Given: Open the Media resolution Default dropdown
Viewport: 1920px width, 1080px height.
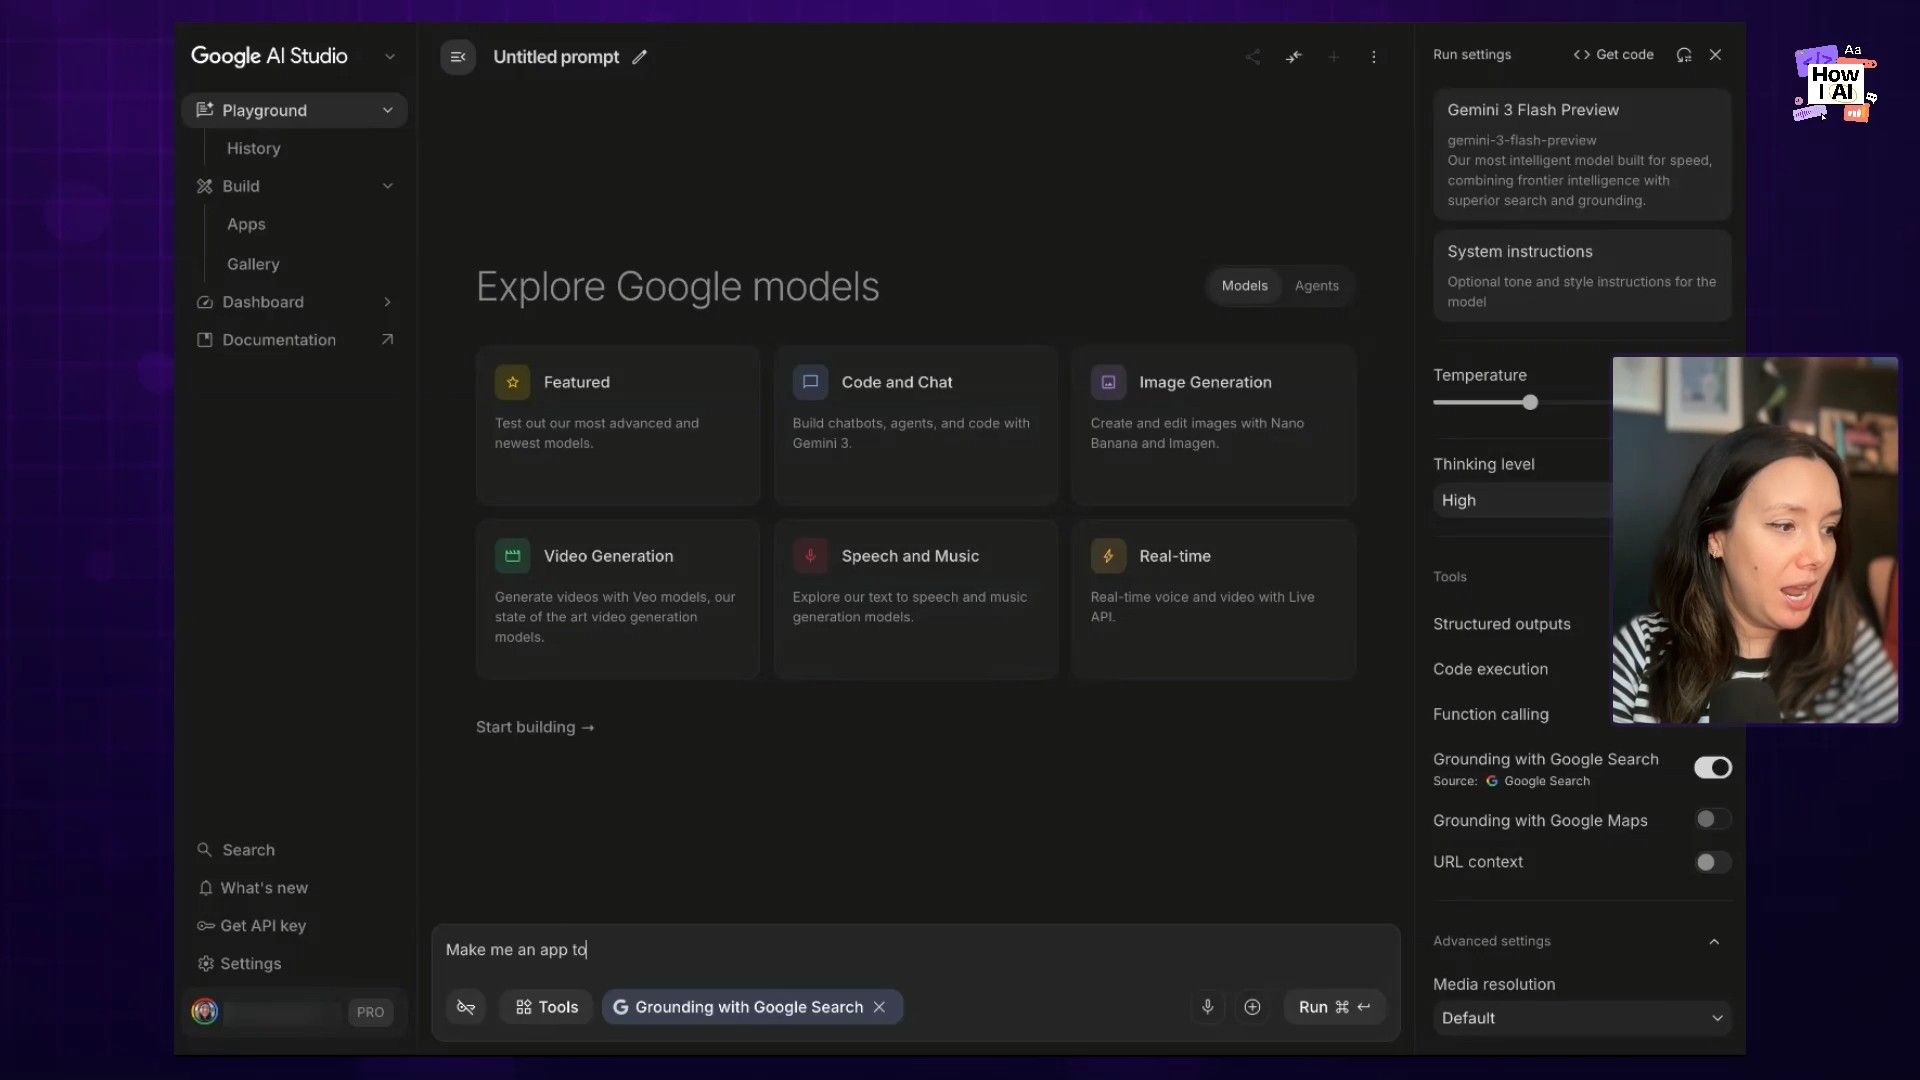Looking at the screenshot, I should pos(1582,1018).
